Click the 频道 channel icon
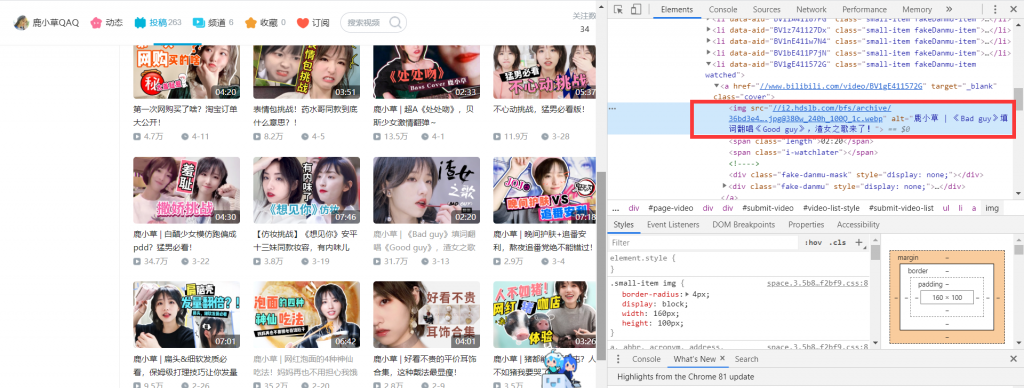This screenshot has width=1024, height=388. point(199,23)
